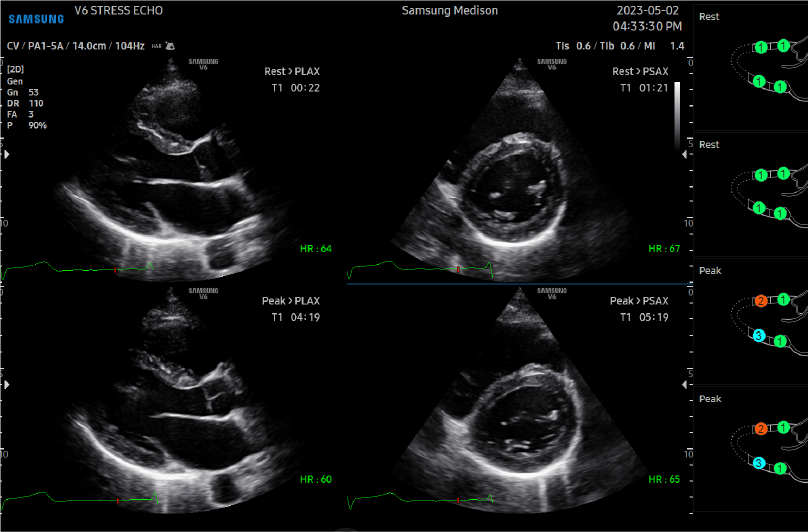Viewport: 808px width, 532px height.
Task: Click the cyan score 3 in lowest Peak diagram
Action: pos(759,463)
